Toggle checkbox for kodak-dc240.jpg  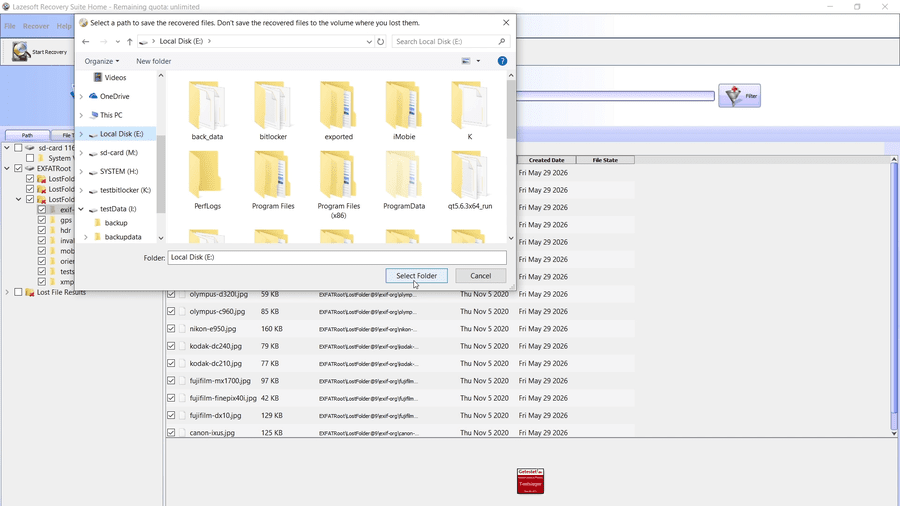coord(171,346)
